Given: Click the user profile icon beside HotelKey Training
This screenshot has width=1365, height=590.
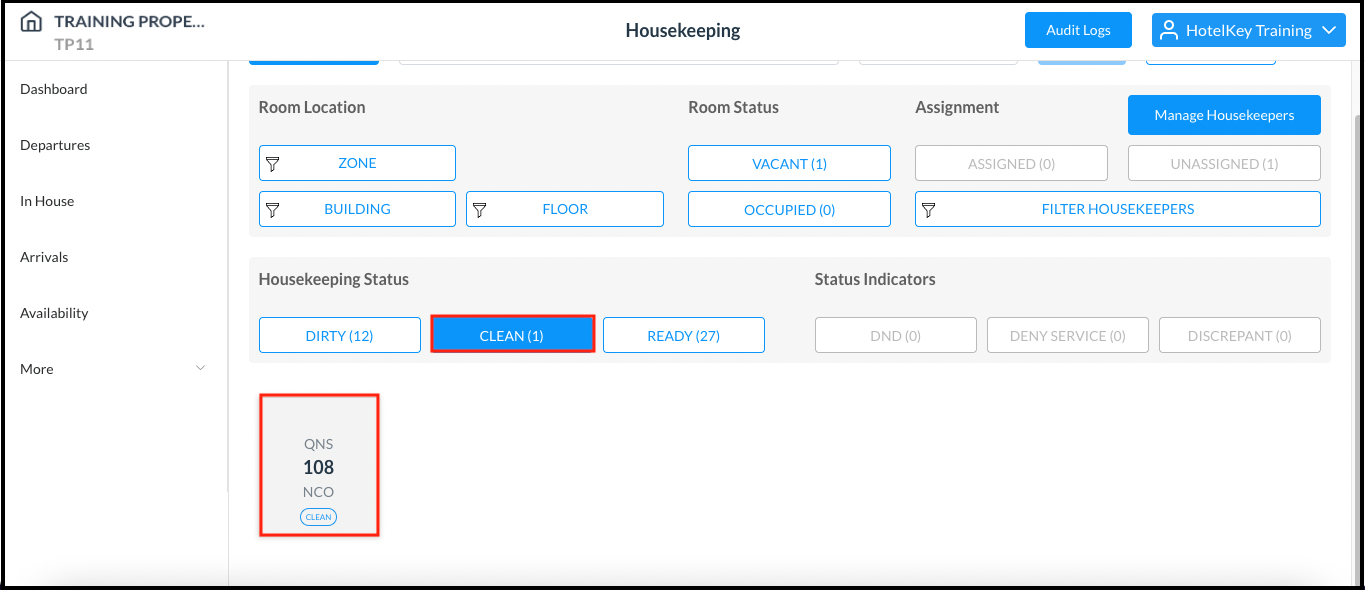Looking at the screenshot, I should [x=1167, y=30].
